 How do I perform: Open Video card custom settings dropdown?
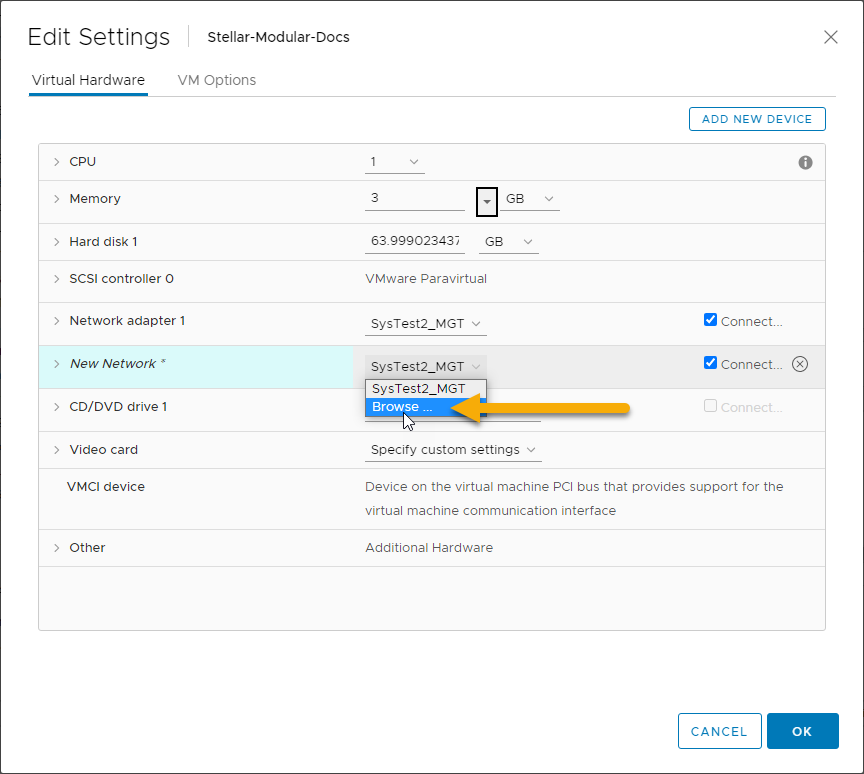[454, 450]
